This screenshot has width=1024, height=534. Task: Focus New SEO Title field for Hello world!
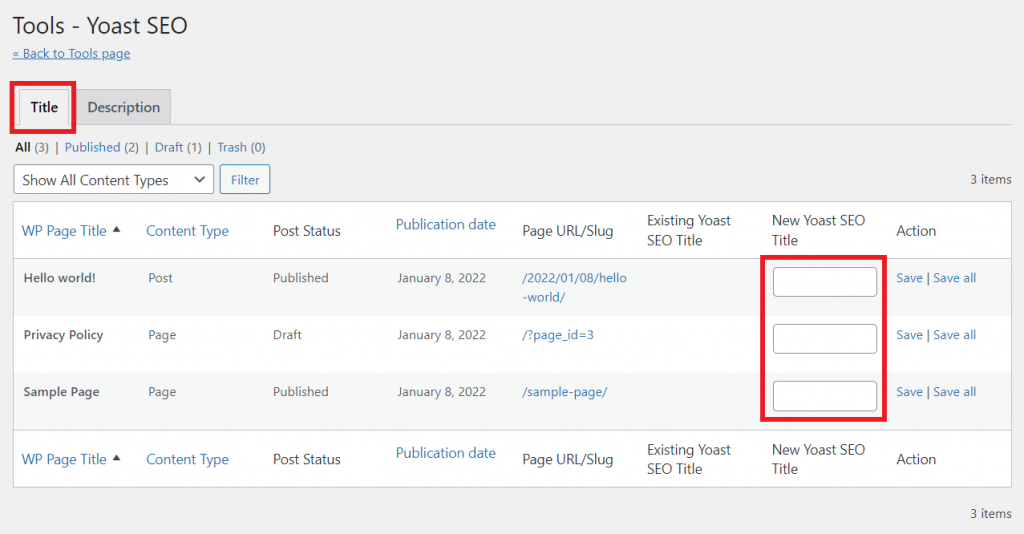pos(825,282)
